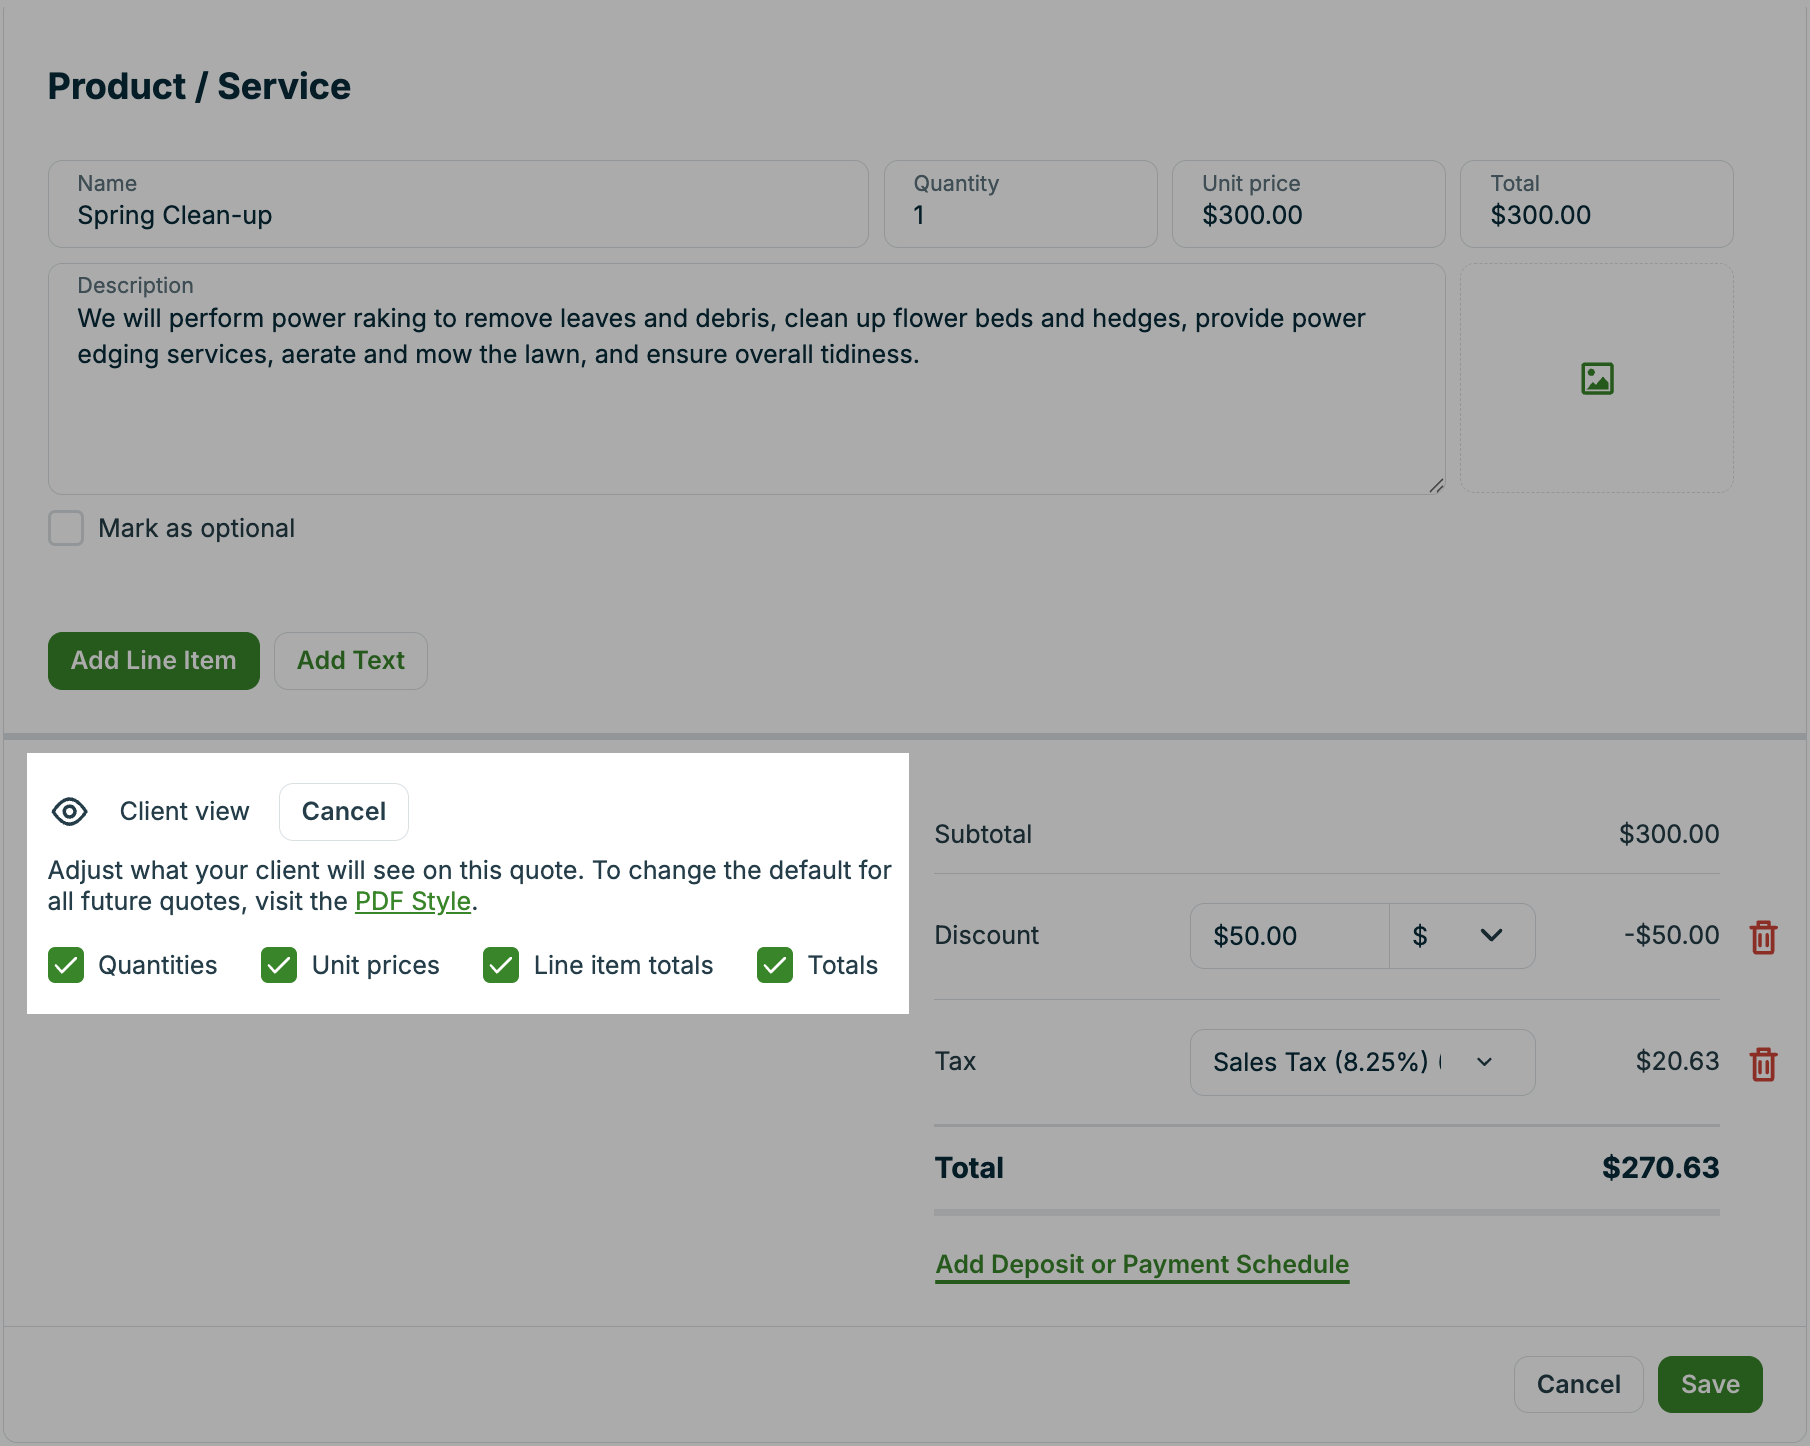The image size is (1810, 1446).
Task: Save the quote
Action: [1709, 1384]
